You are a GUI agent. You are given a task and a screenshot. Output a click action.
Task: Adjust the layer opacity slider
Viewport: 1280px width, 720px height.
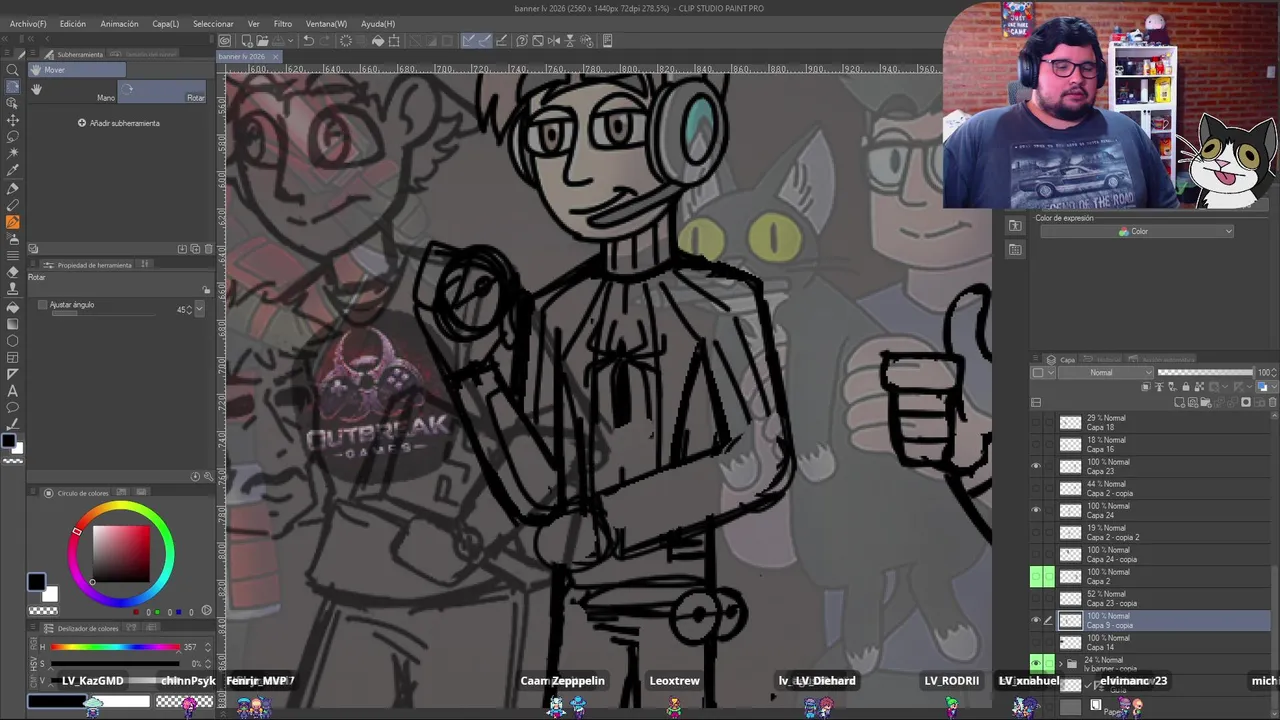point(1205,373)
